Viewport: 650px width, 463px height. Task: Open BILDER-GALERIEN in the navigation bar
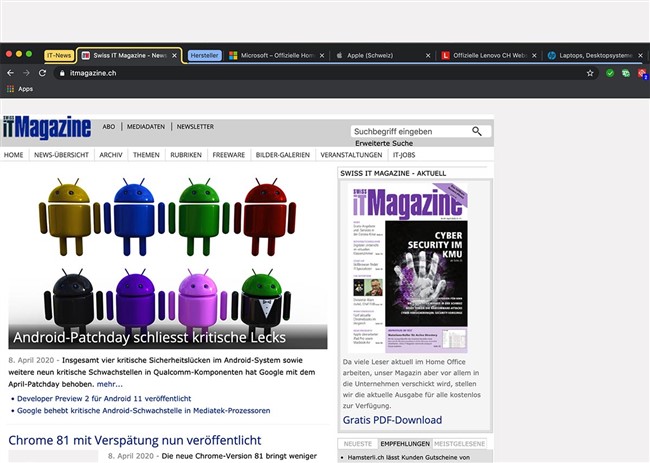[x=283, y=155]
